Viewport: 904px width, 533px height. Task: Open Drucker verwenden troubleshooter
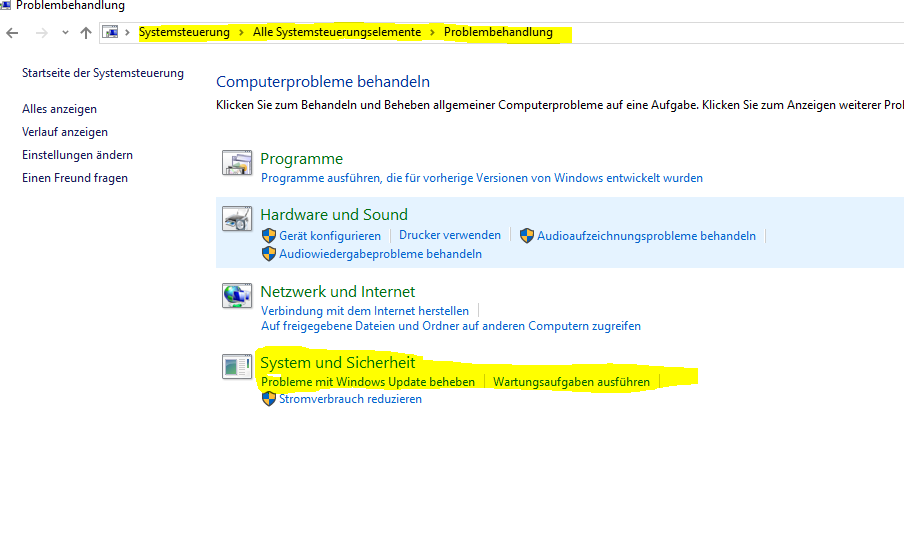click(450, 235)
